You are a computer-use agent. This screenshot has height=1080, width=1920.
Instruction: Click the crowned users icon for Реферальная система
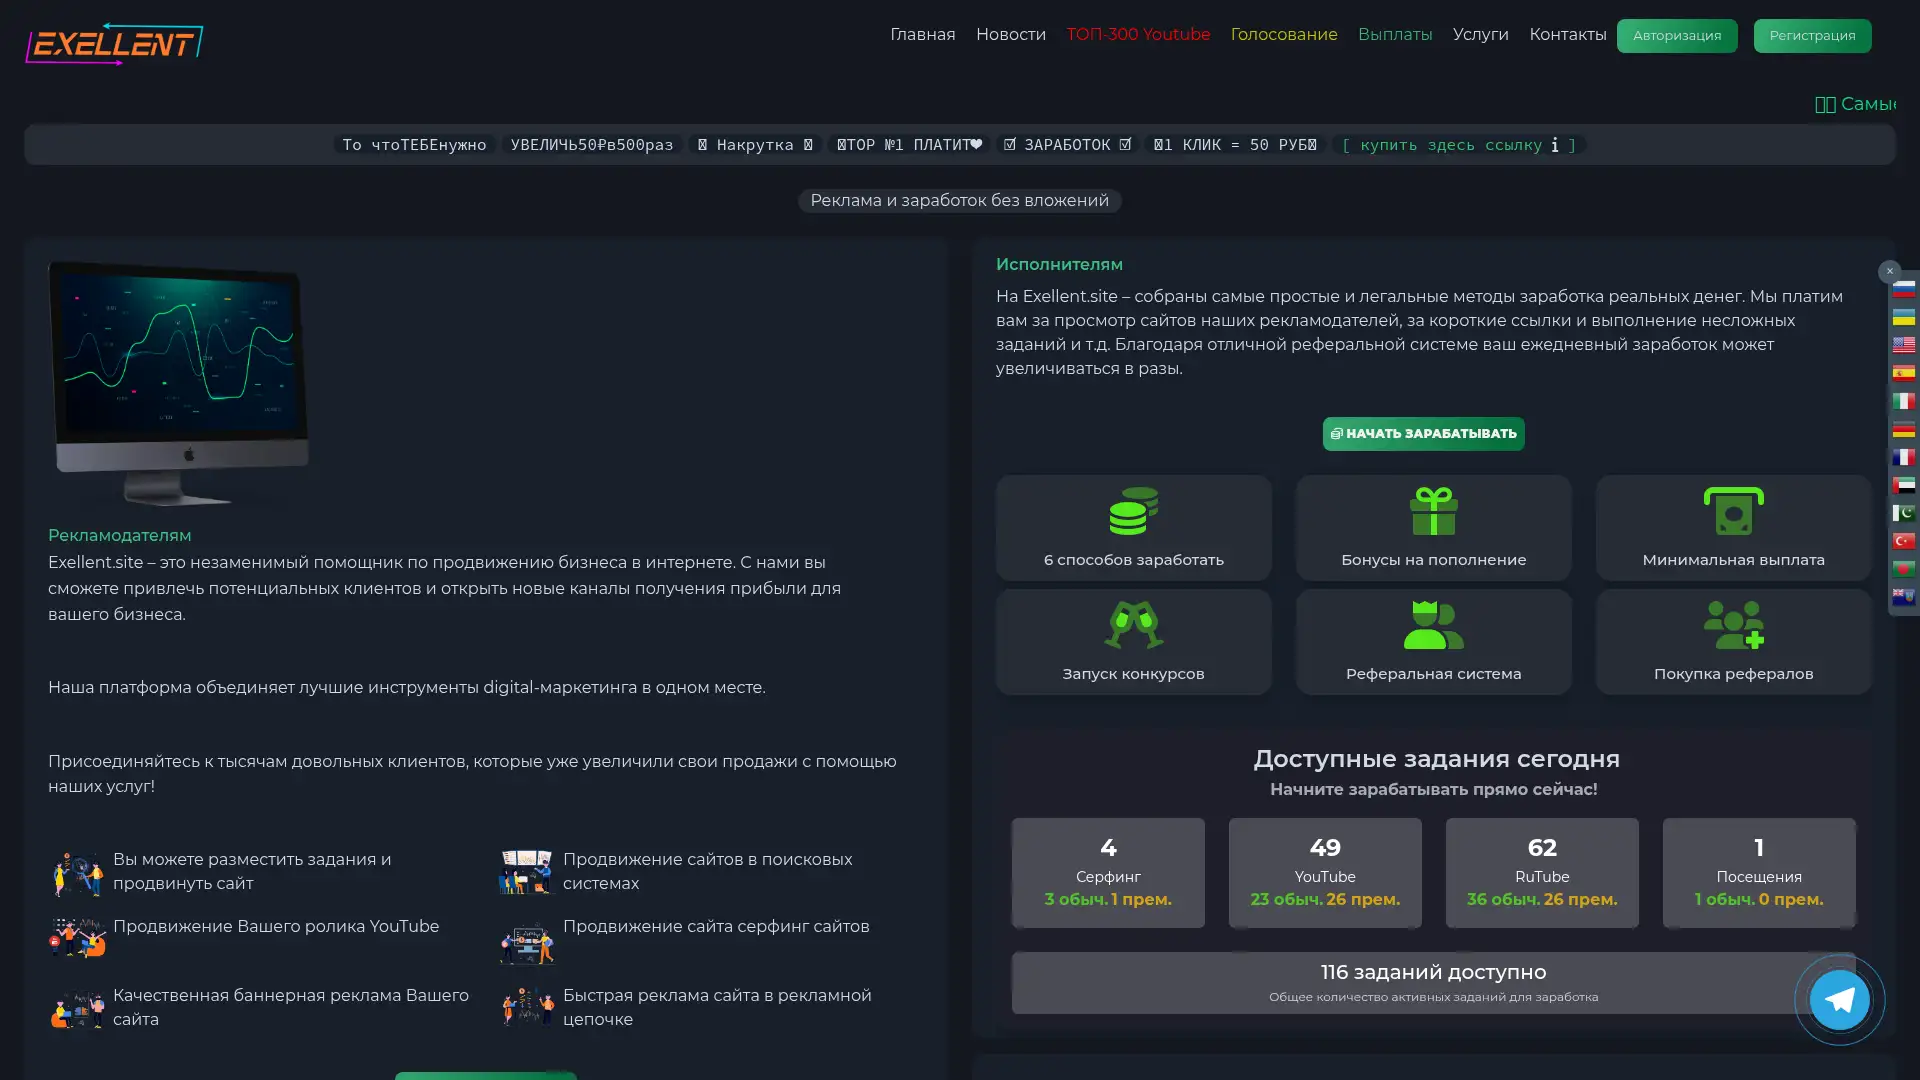1433,625
